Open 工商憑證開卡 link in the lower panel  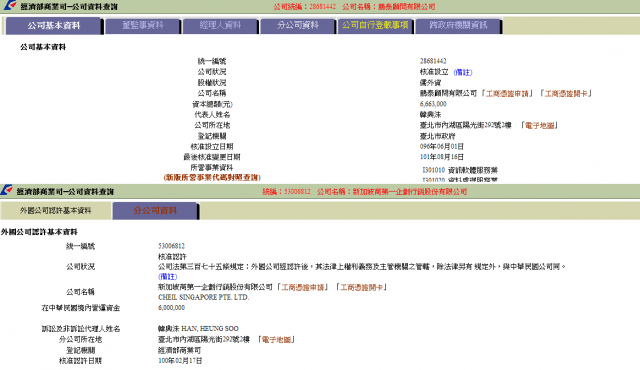coord(361,288)
